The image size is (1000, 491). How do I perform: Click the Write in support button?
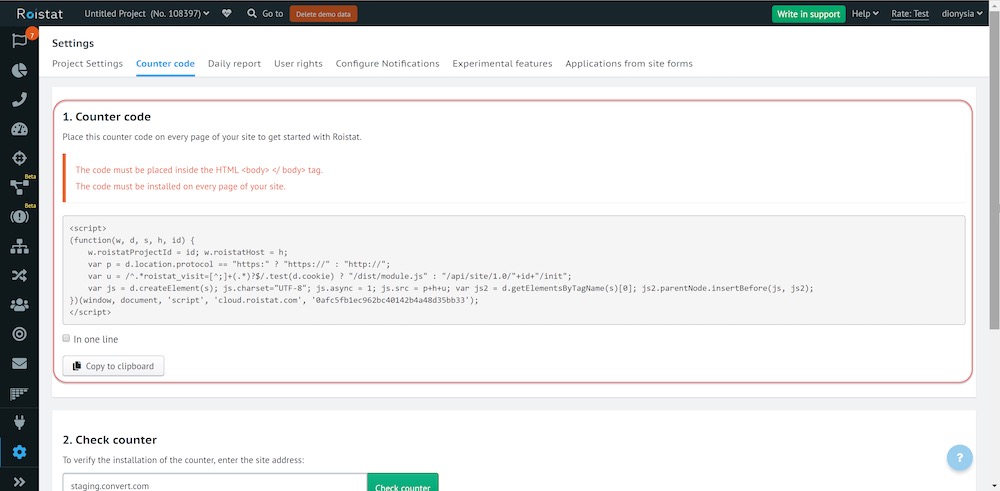[808, 14]
